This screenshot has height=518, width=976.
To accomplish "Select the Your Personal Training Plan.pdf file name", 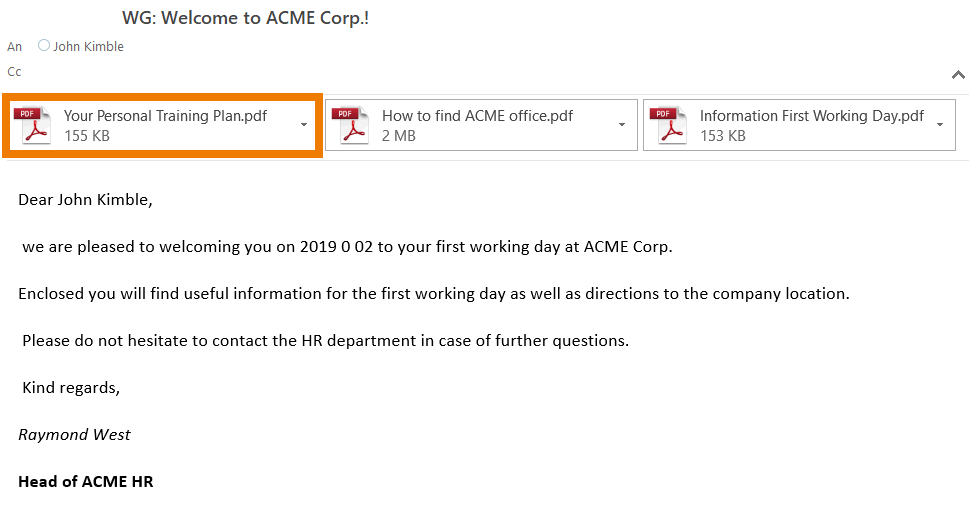I will (165, 116).
